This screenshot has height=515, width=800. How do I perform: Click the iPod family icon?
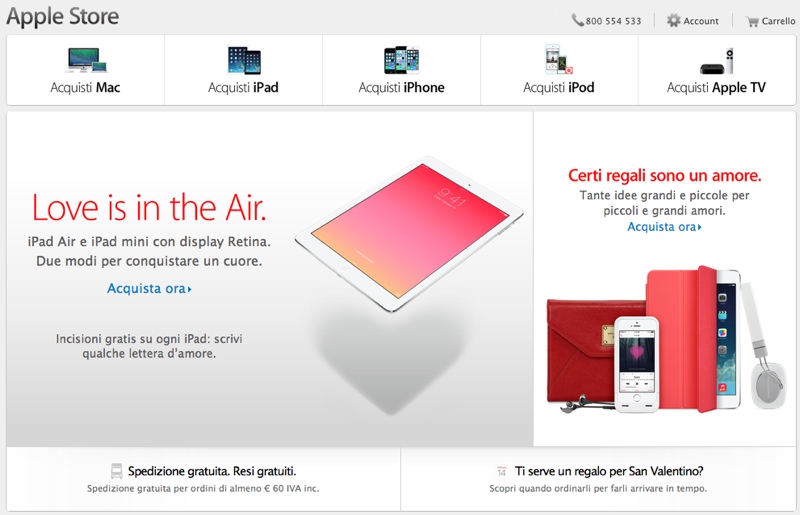tap(559, 59)
